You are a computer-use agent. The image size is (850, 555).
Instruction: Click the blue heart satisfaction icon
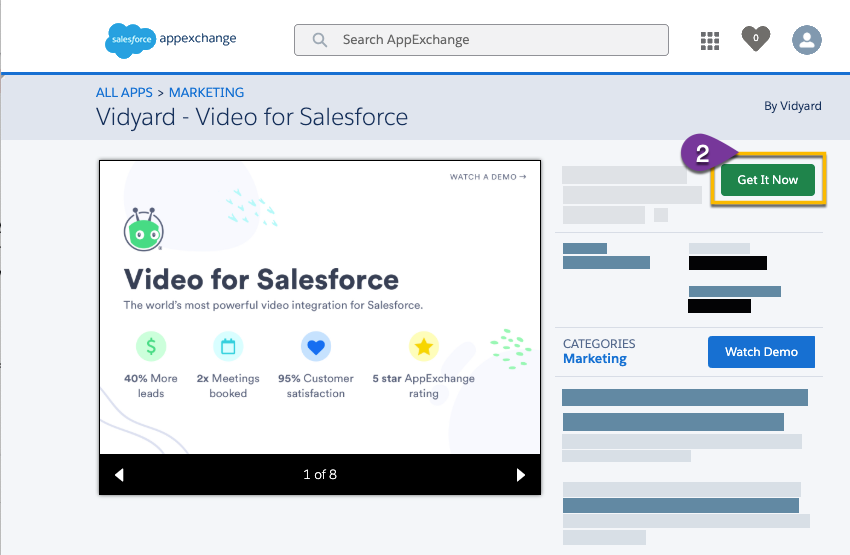(315, 346)
